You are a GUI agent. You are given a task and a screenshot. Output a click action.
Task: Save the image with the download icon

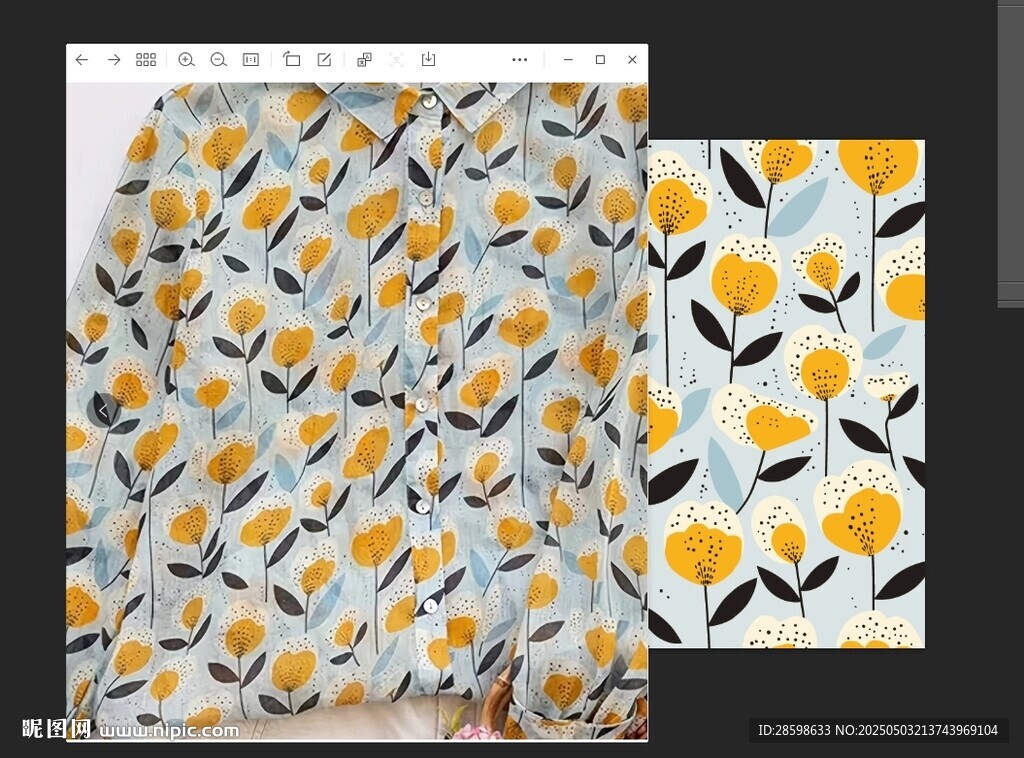(428, 60)
